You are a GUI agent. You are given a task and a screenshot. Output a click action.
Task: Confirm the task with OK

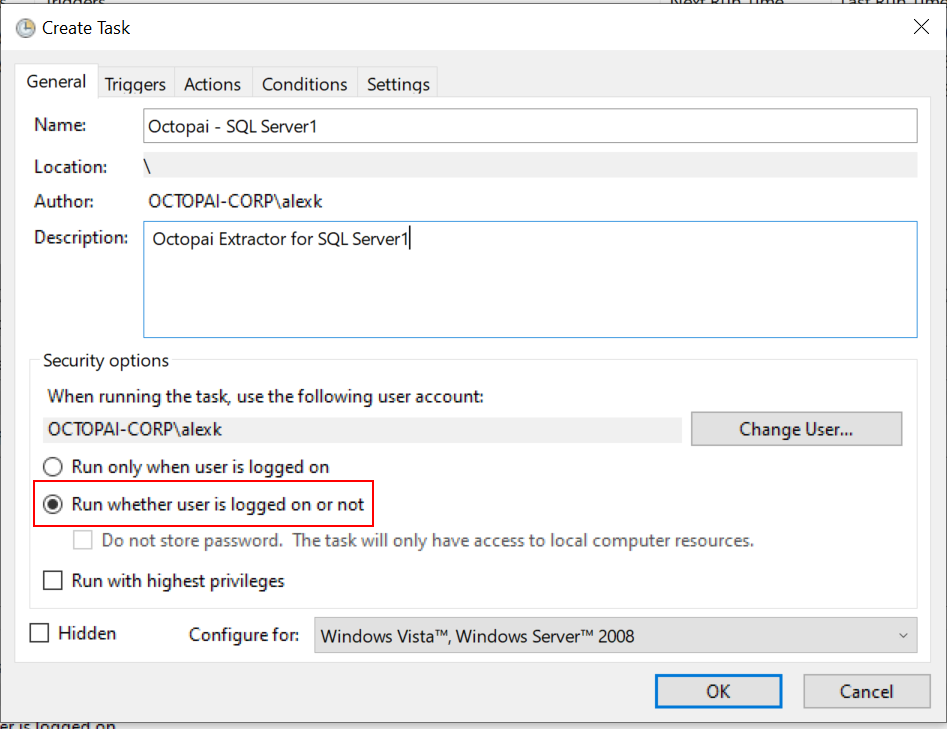tap(718, 691)
